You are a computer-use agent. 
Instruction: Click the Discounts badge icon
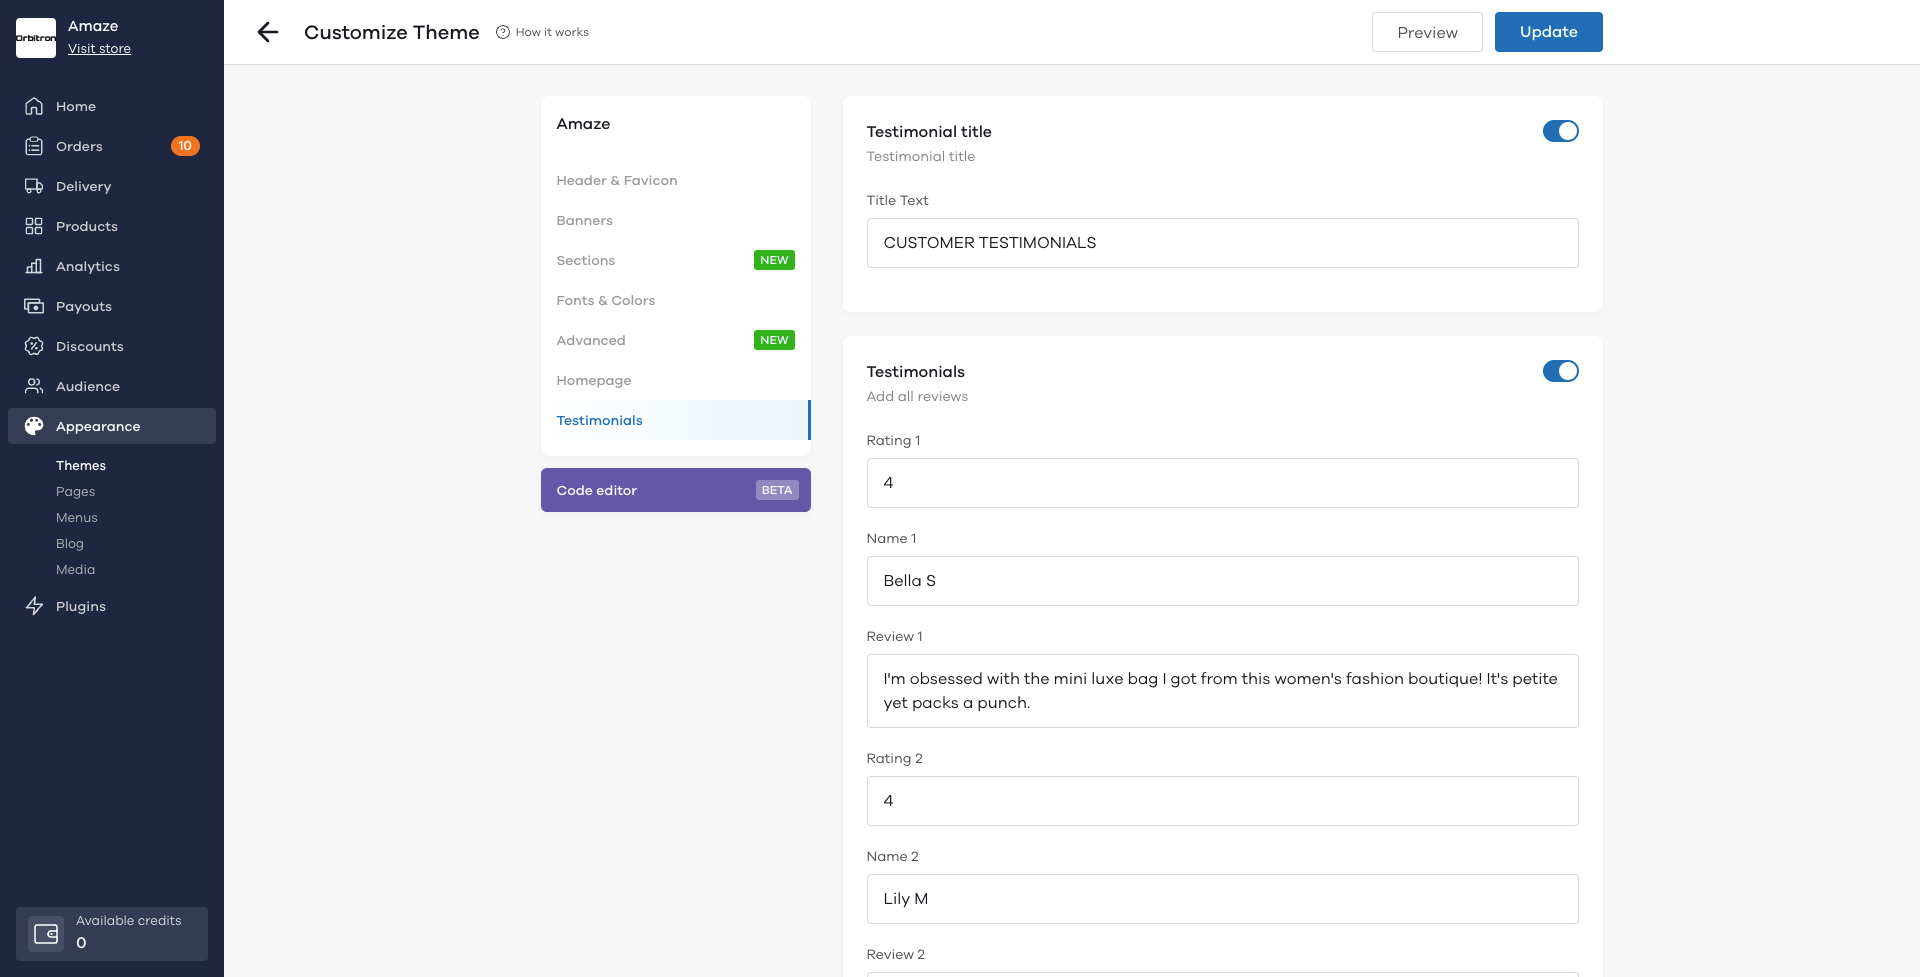click(x=34, y=346)
